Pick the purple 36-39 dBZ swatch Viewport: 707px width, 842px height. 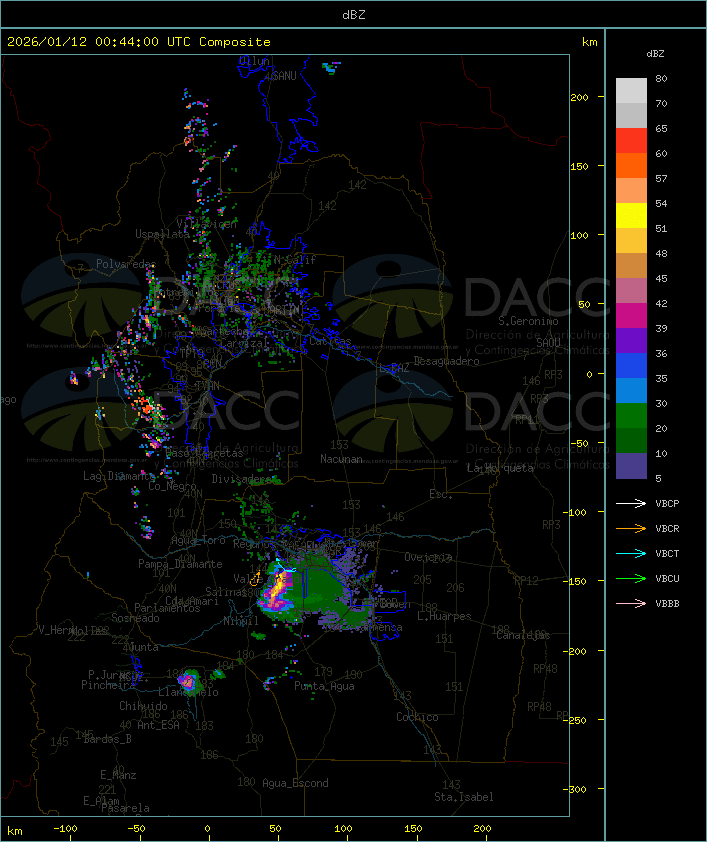click(631, 340)
